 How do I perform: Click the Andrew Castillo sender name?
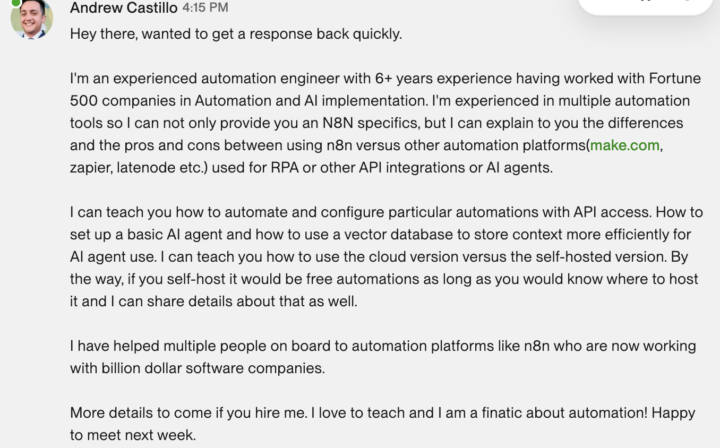tap(119, 8)
